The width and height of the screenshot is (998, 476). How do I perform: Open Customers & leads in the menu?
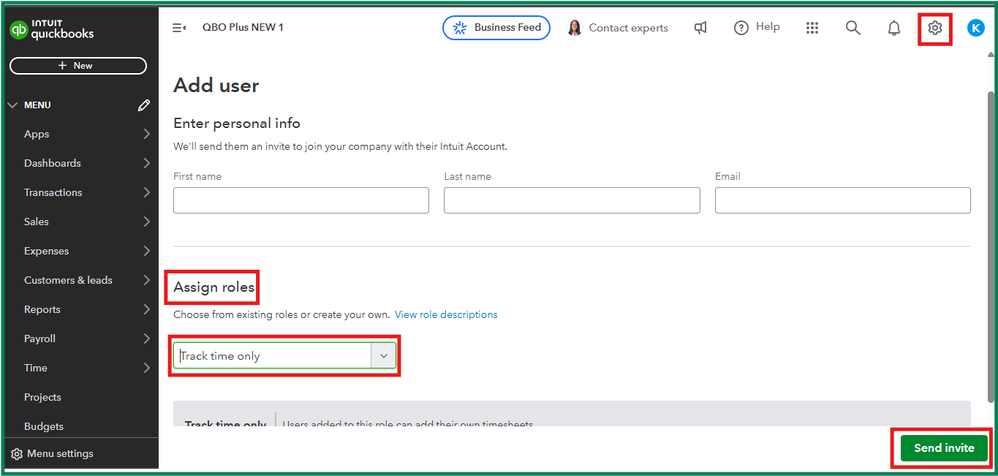click(x=68, y=281)
